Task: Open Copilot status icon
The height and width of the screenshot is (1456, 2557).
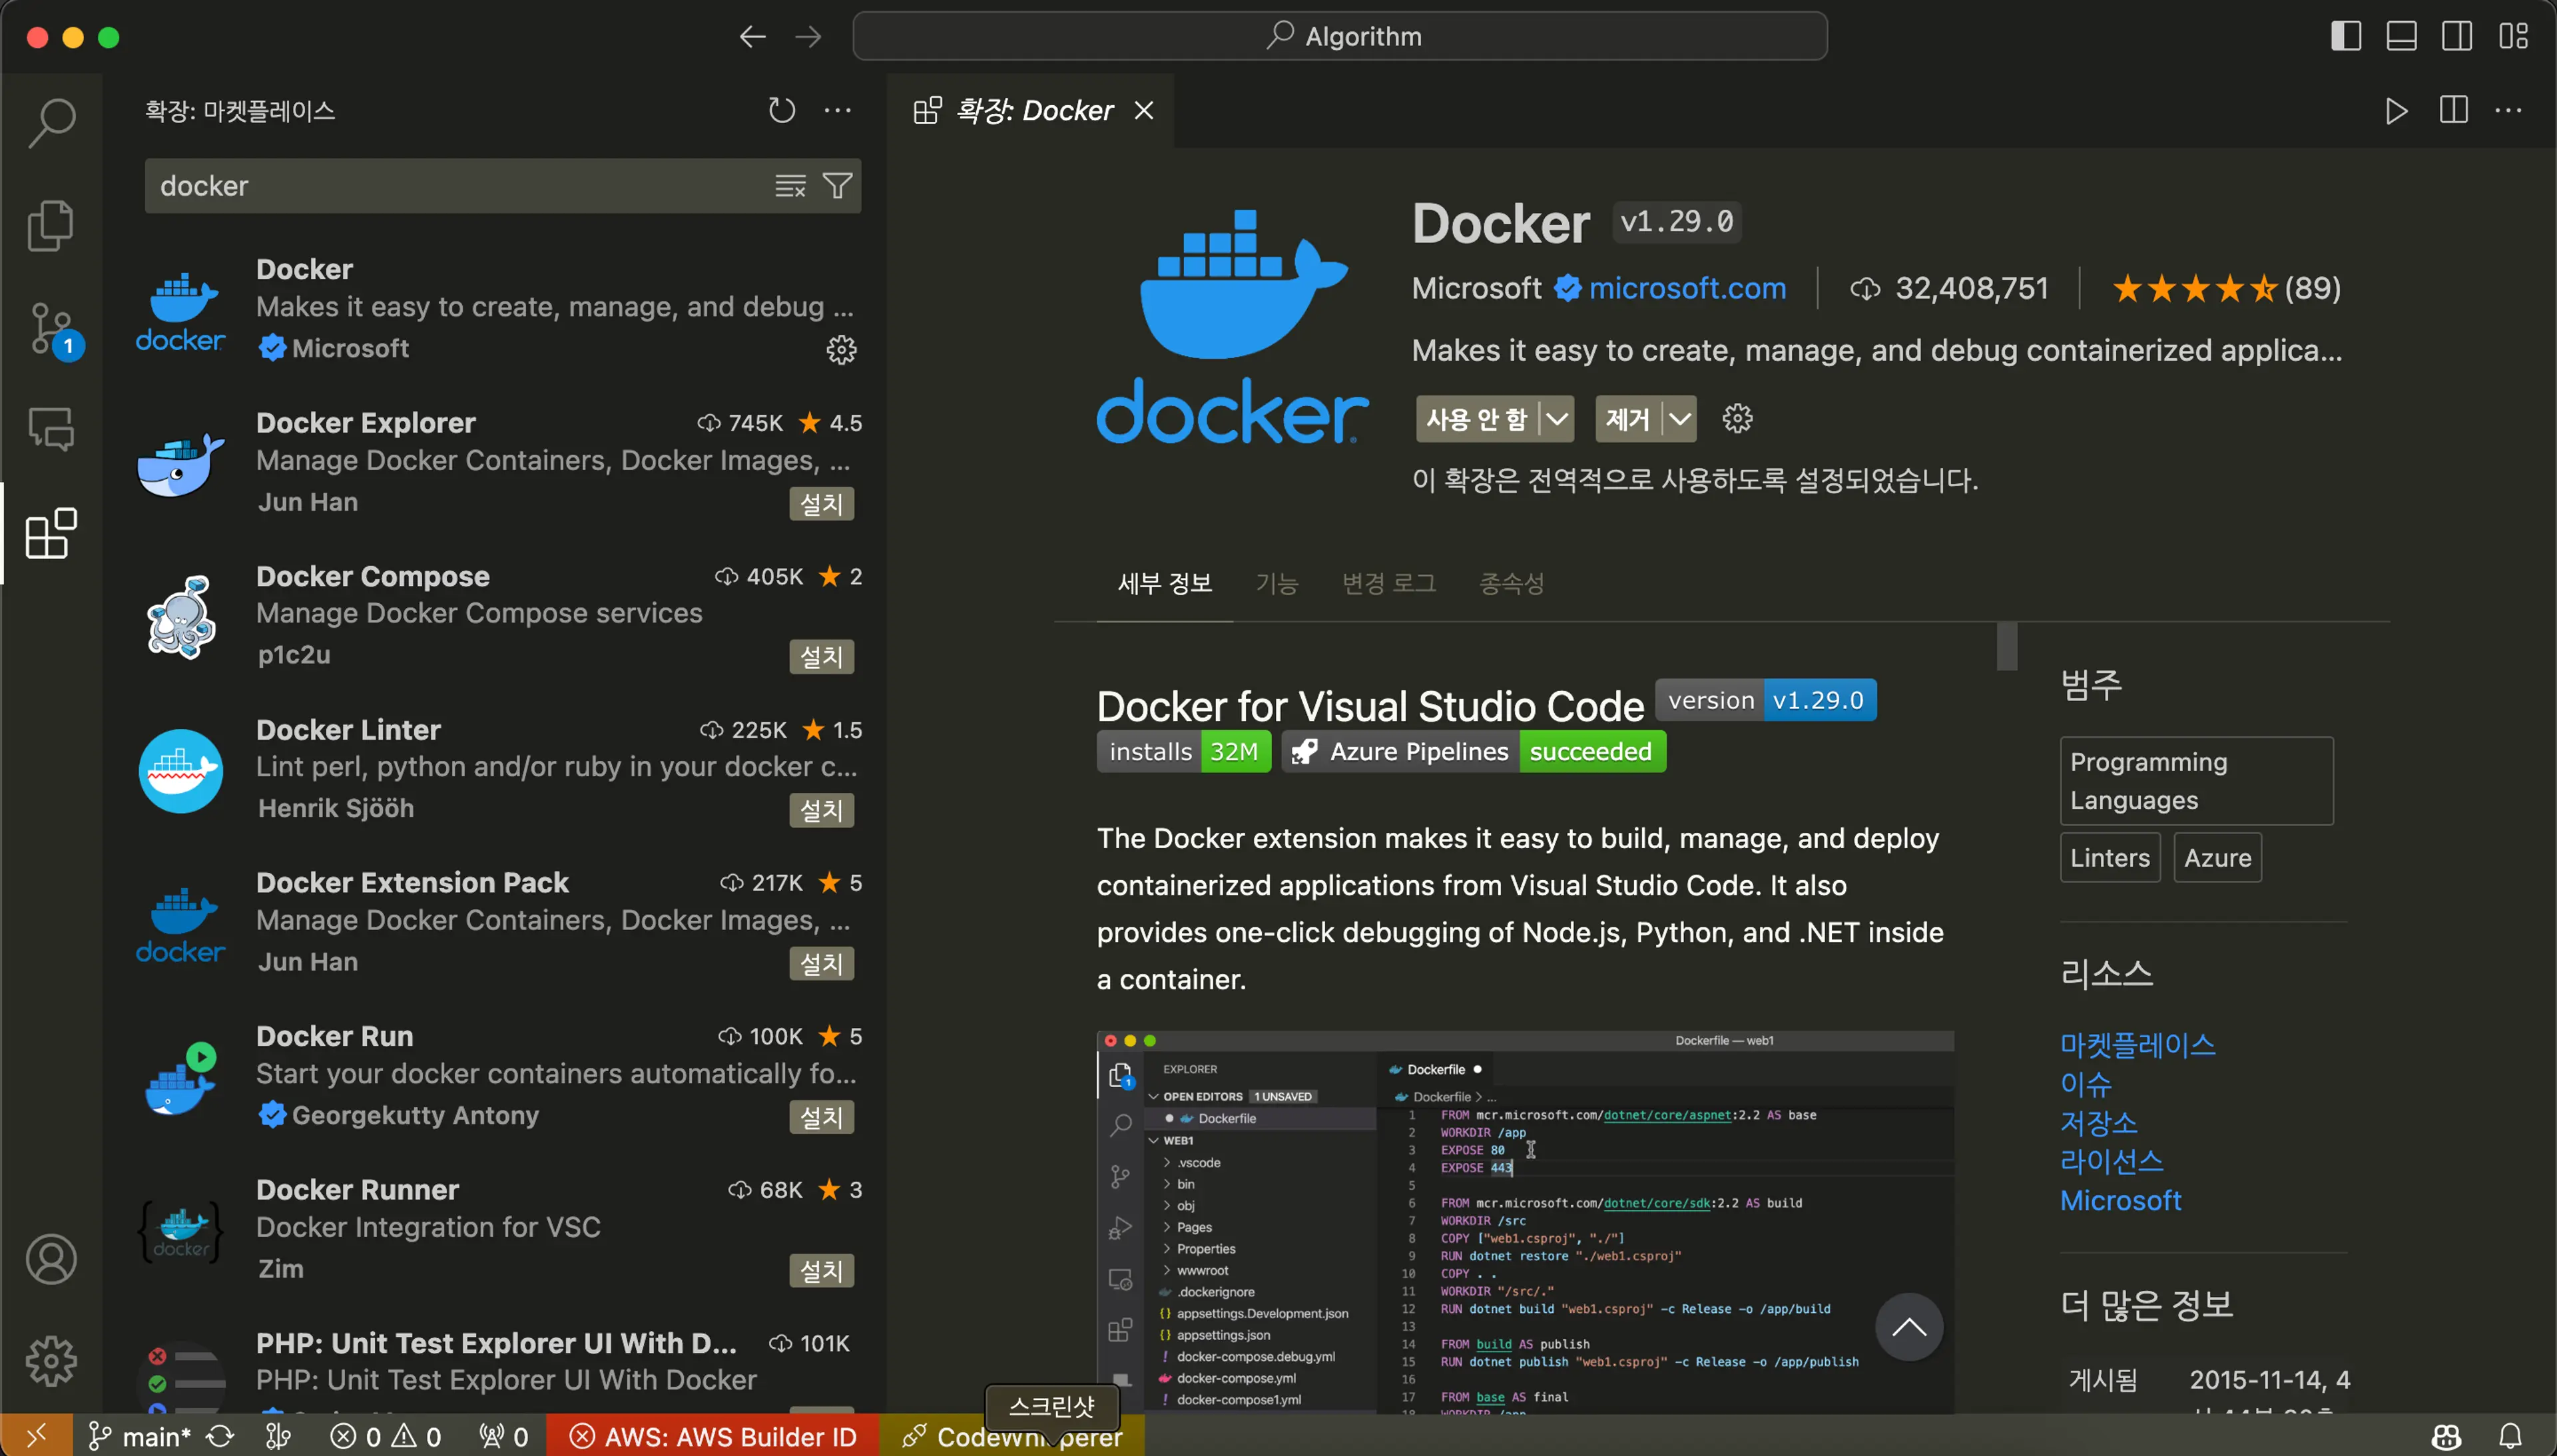Action: [2446, 1436]
